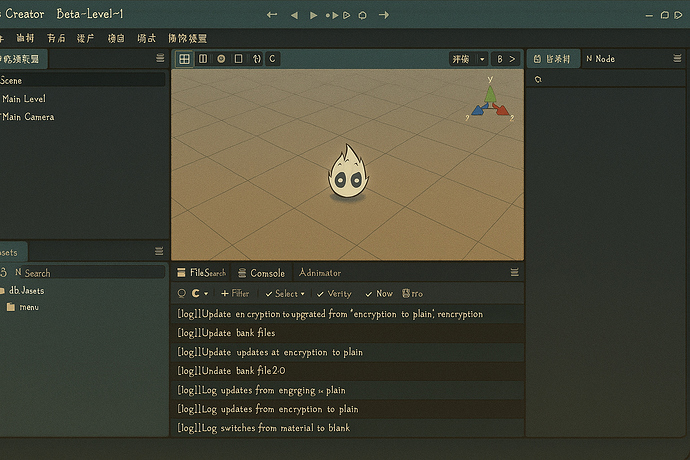This screenshot has height=460, width=690.
Task: Toggle the Now checkmark option
Action: (378, 294)
